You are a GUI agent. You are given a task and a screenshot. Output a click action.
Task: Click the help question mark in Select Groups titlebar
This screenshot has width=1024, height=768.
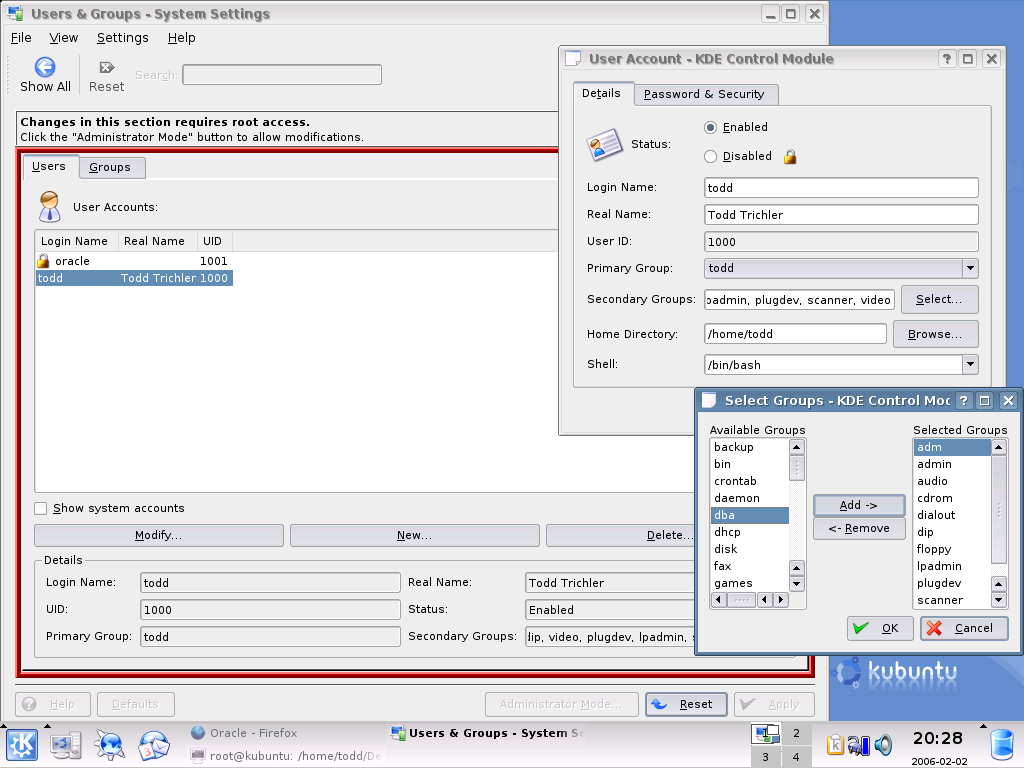(963, 400)
